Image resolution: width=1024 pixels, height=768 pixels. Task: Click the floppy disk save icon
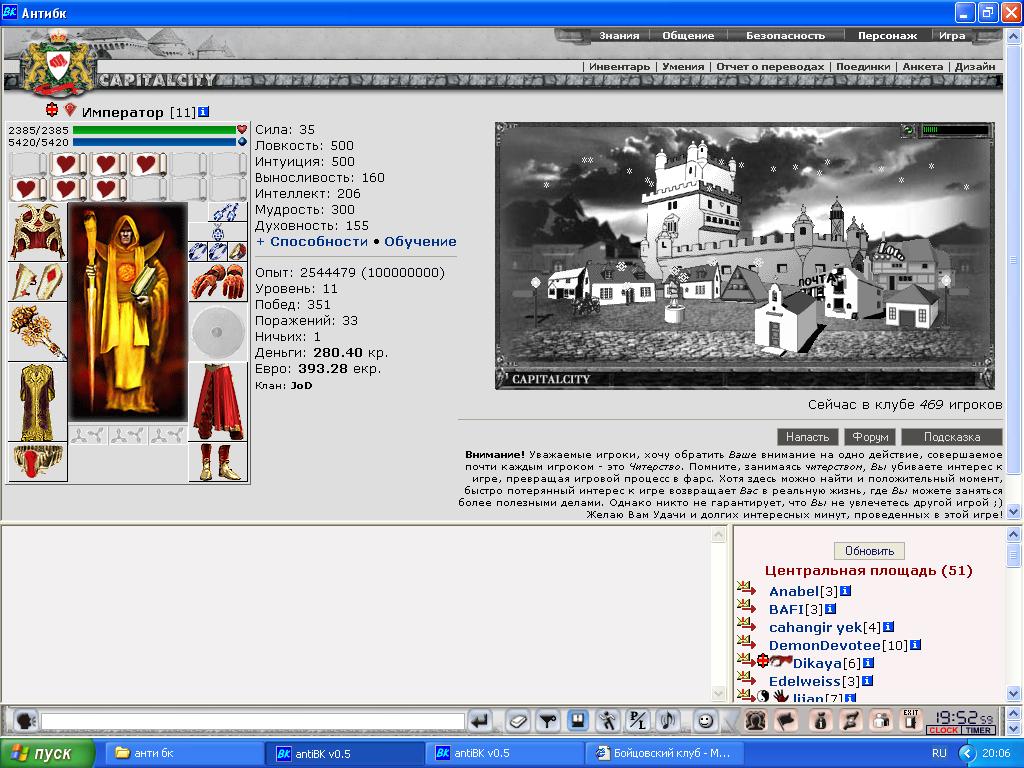point(577,721)
